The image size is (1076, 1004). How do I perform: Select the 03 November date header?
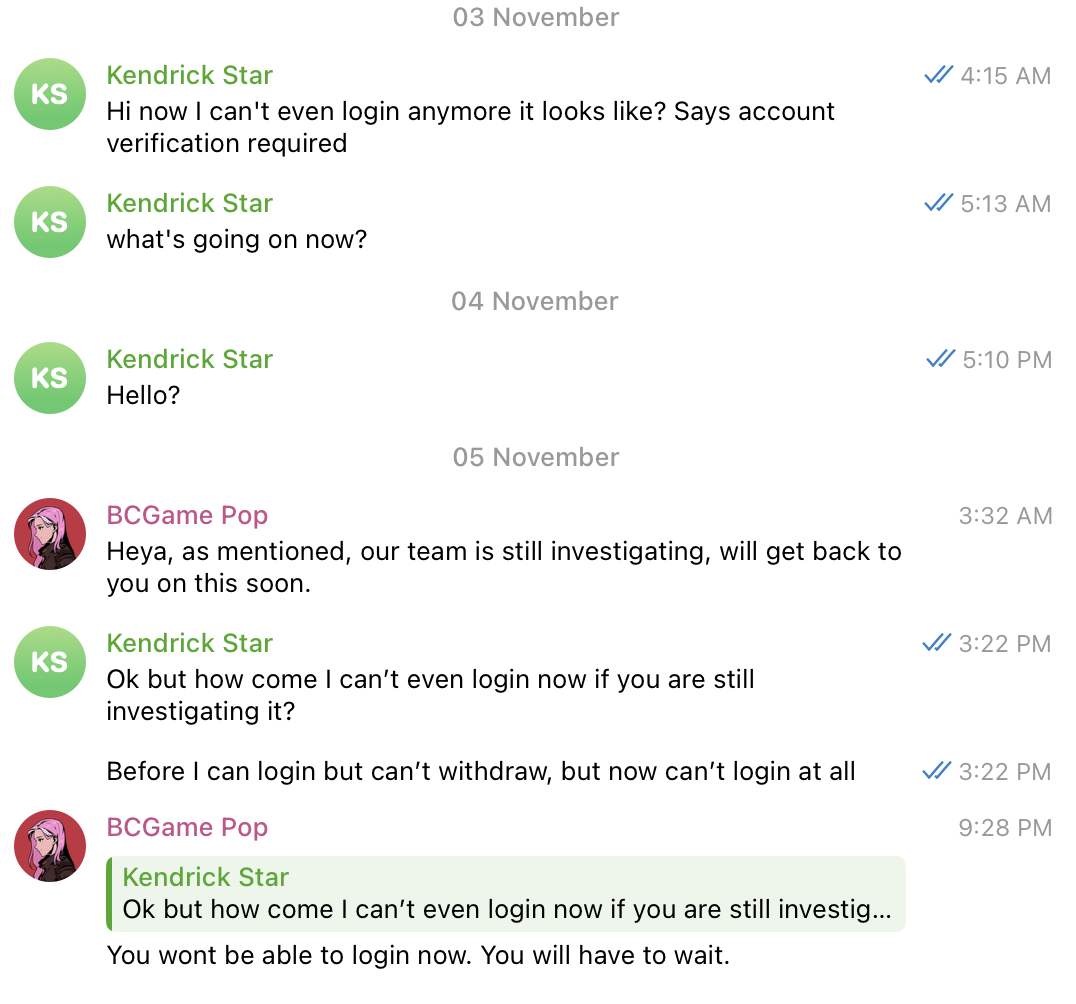[536, 17]
